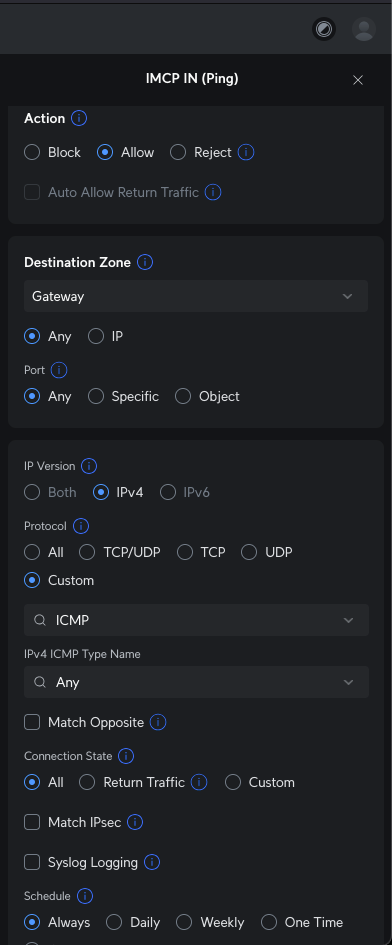Image resolution: width=392 pixels, height=945 pixels.
Task: Open the ICMP protocol dropdown
Action: click(196, 620)
